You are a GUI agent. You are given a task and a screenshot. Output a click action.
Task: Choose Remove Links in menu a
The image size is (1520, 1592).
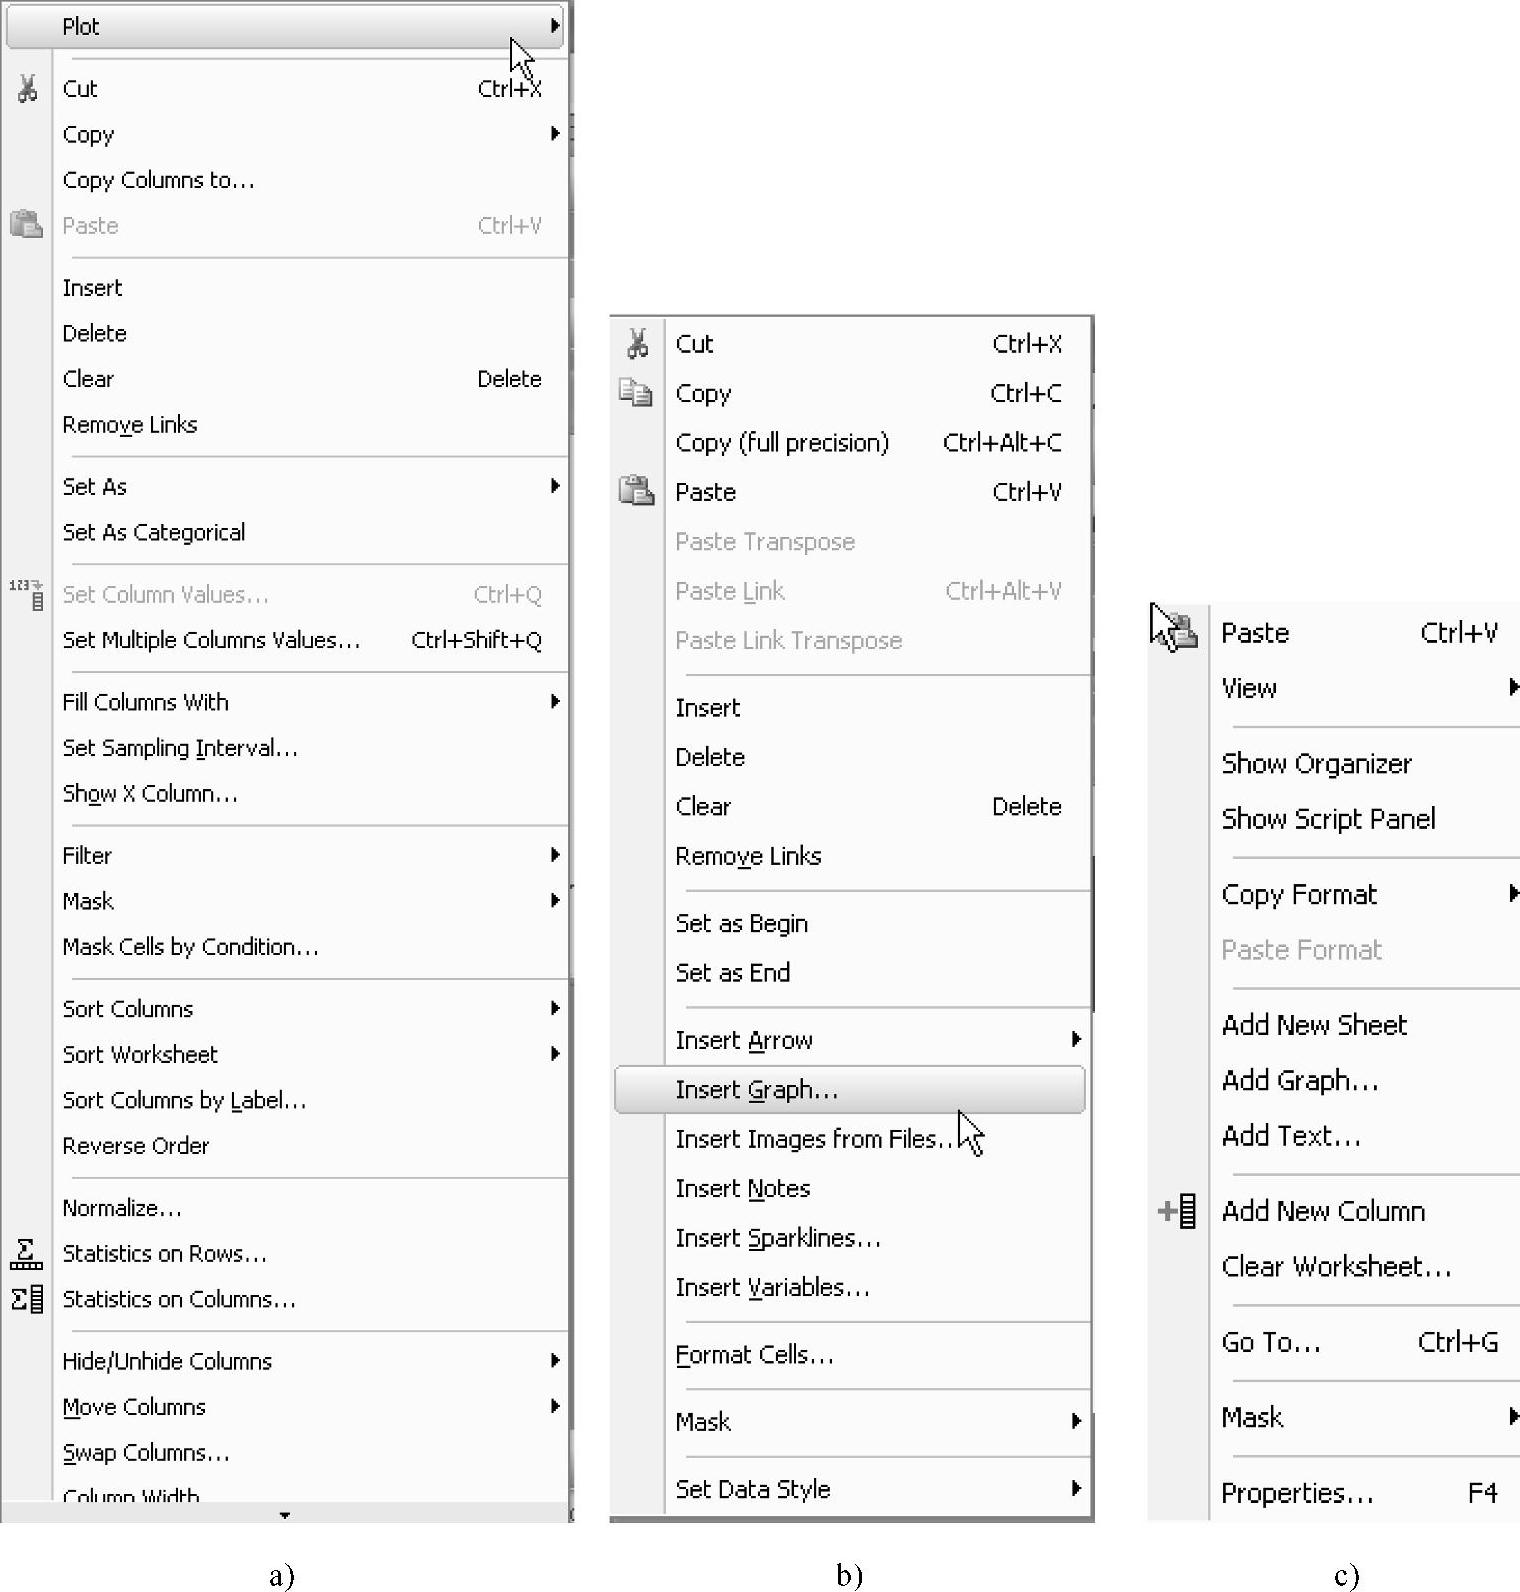130,425
